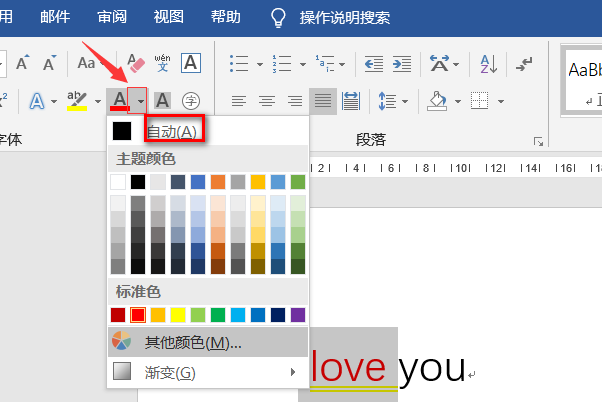Pick standard green color swatch

click(x=218, y=315)
